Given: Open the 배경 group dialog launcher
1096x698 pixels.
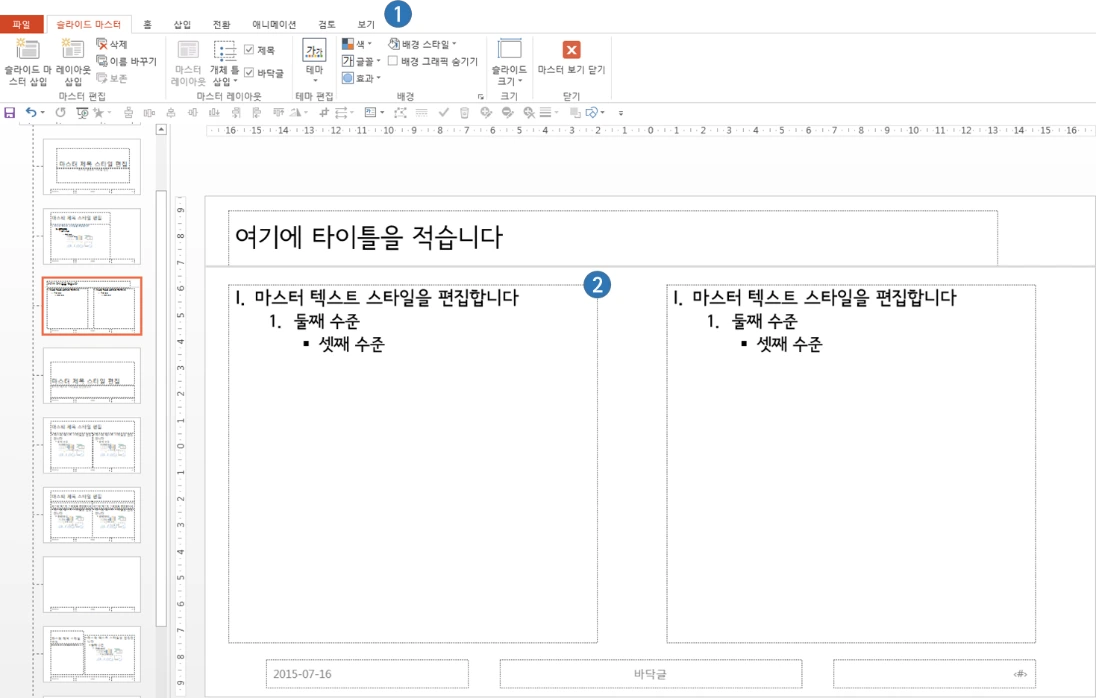Looking at the screenshot, I should click(x=480, y=96).
